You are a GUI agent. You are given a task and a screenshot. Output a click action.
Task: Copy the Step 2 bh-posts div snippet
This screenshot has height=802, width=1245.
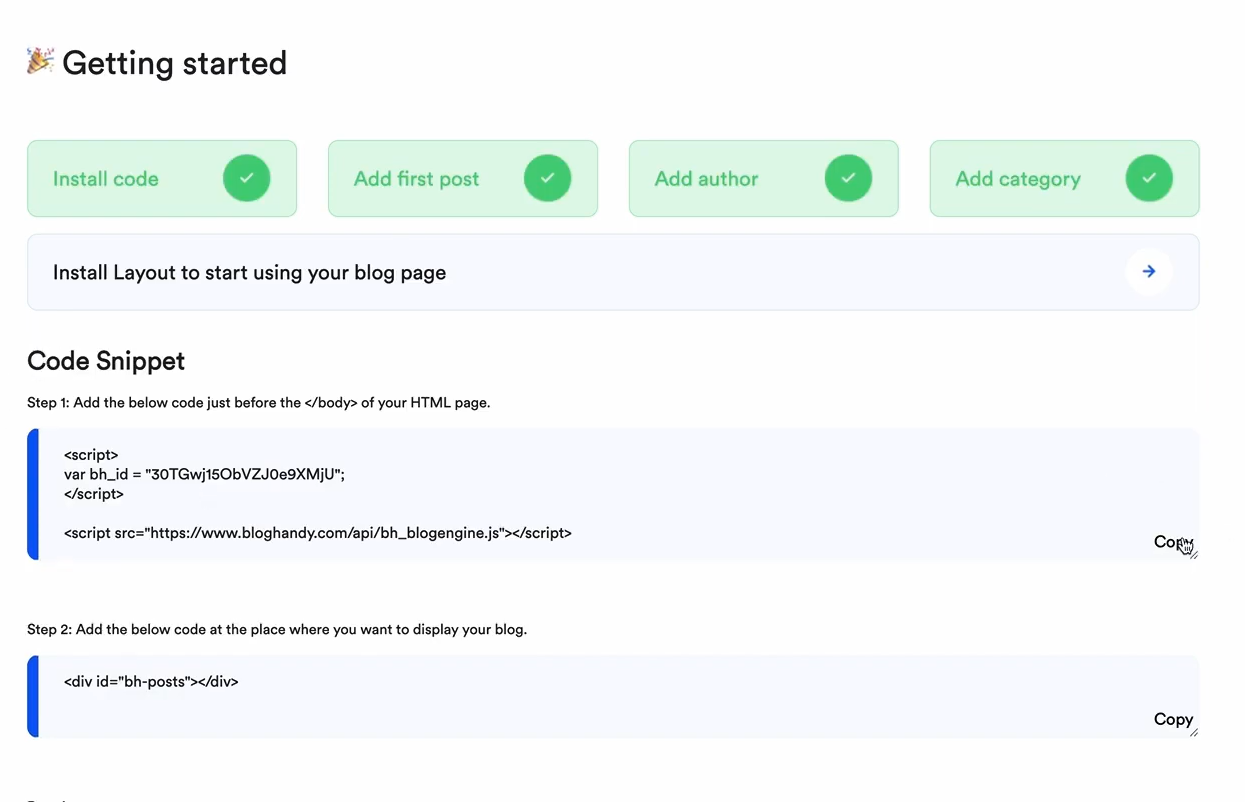(x=1172, y=719)
